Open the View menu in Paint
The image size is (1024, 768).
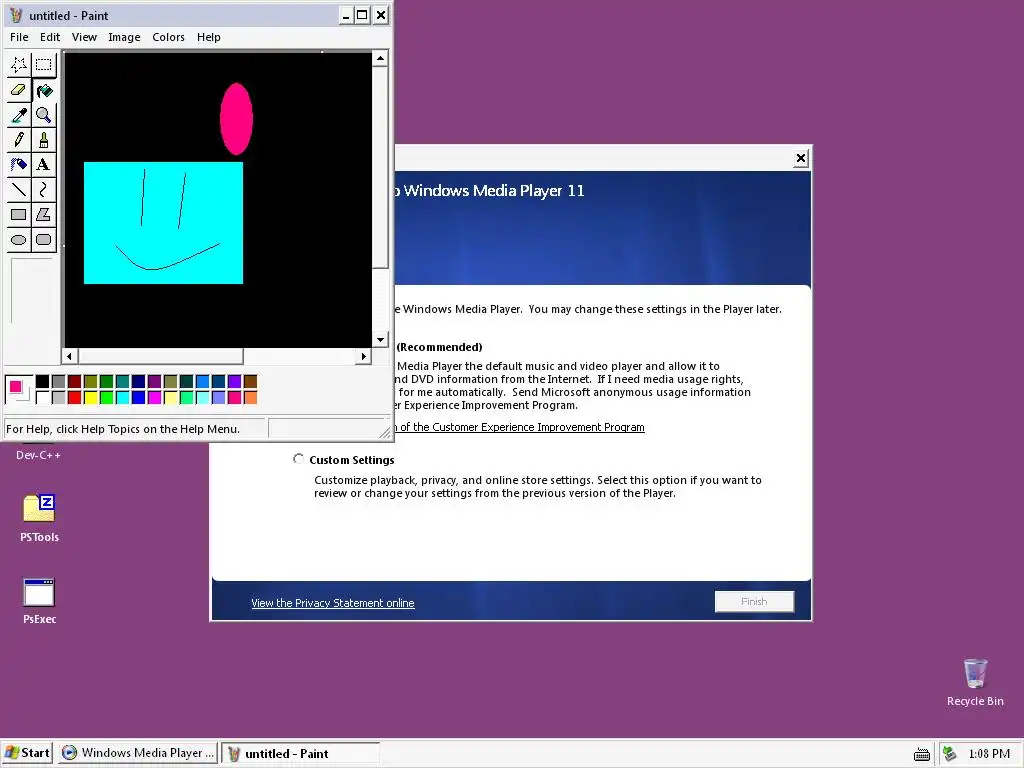(84, 37)
